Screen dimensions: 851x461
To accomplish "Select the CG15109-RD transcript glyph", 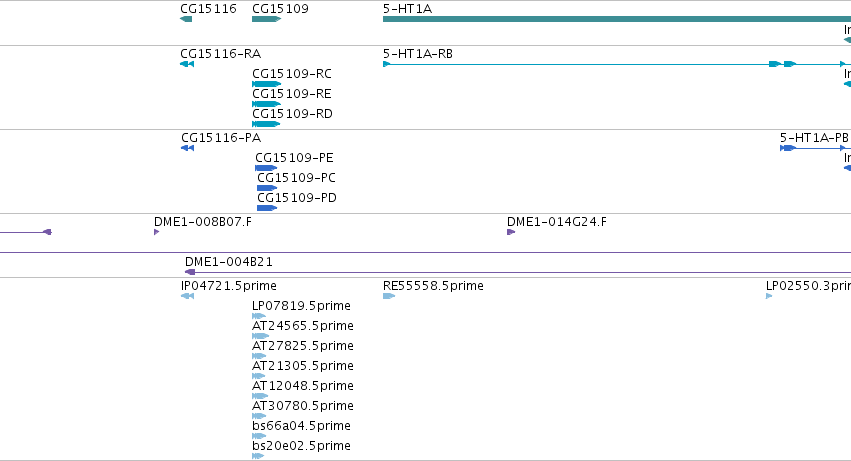I will (266, 124).
